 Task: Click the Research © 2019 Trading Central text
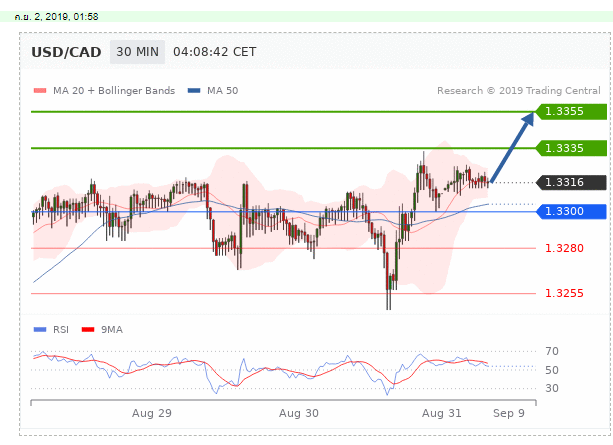[519, 91]
